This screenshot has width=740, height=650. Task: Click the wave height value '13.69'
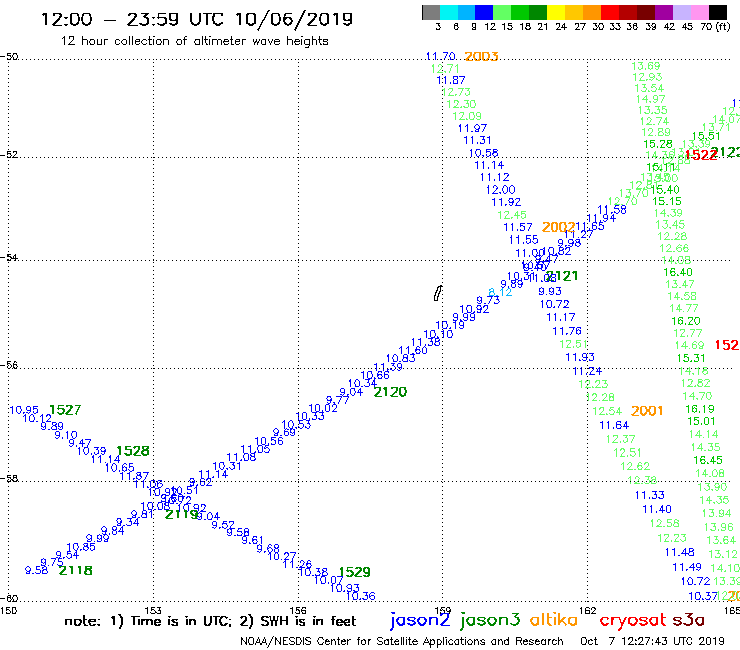[646, 66]
